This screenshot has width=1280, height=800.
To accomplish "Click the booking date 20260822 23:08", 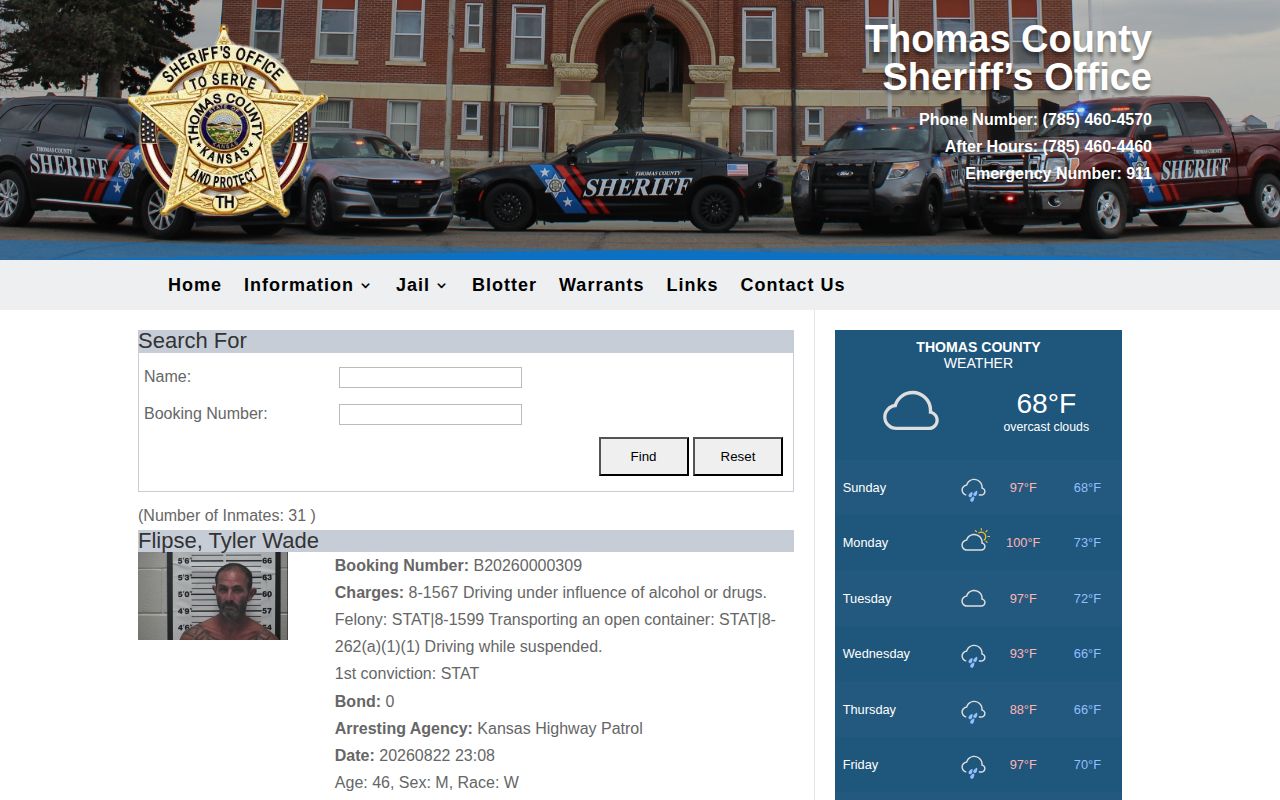I will pyautogui.click(x=437, y=755).
